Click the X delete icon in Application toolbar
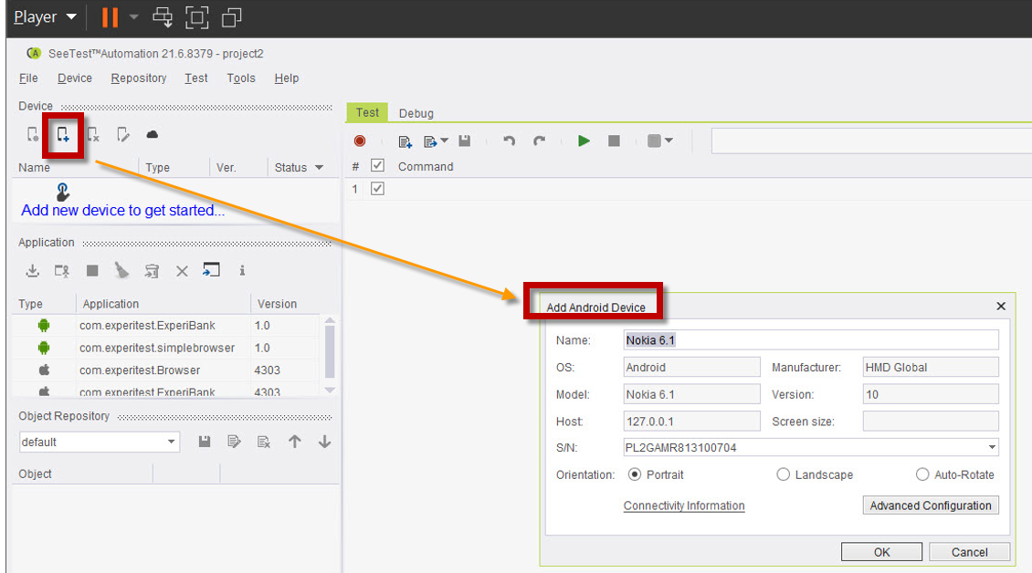The width and height of the screenshot is (1032, 573). click(182, 271)
